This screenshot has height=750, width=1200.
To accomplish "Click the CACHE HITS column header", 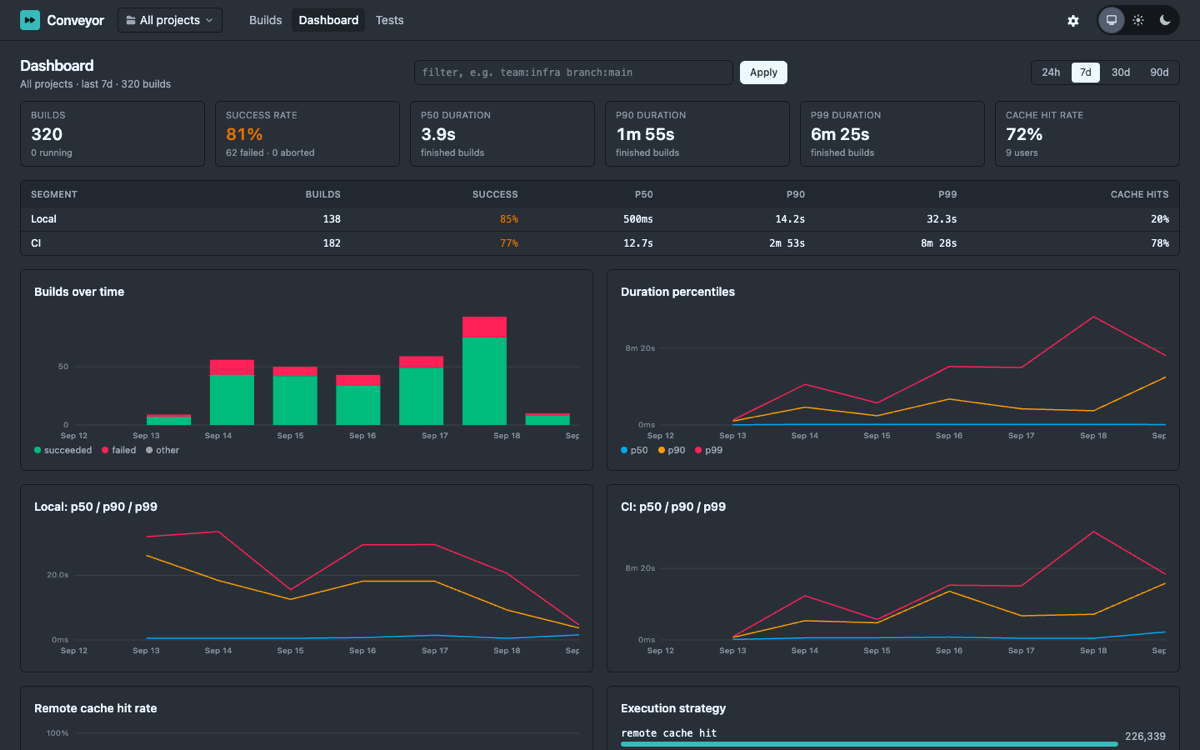I will (x=1139, y=194).
